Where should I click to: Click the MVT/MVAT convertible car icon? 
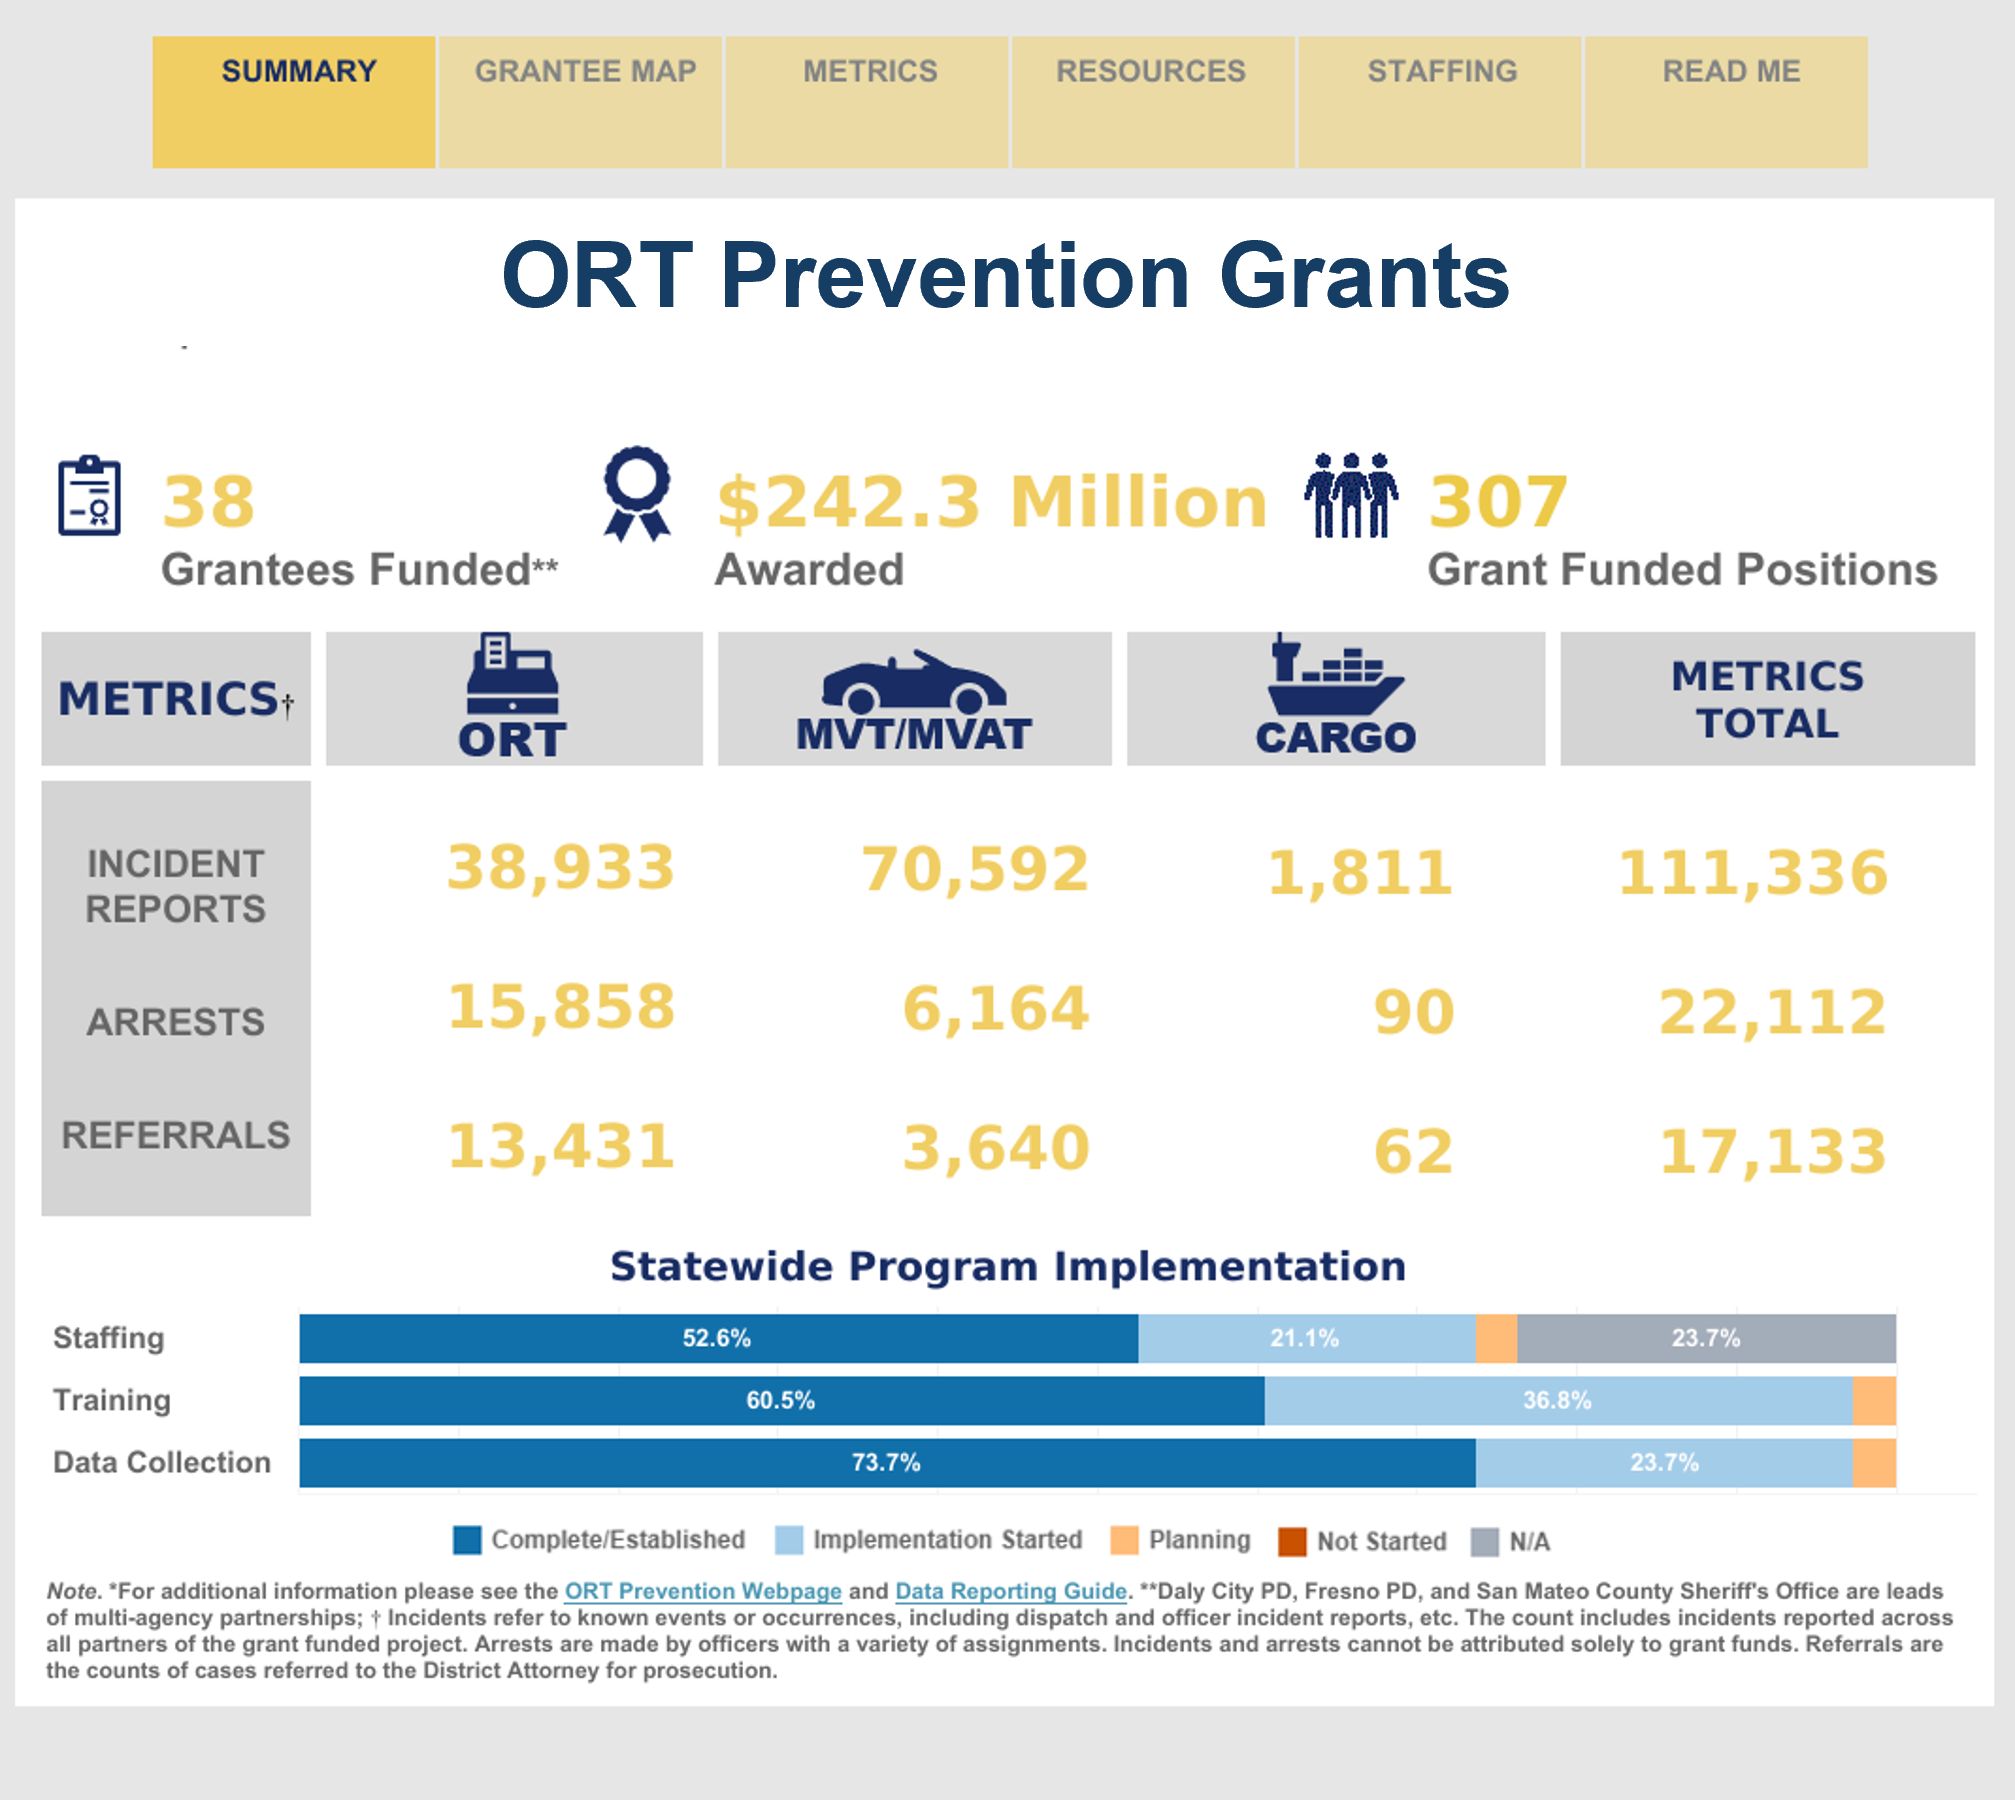tap(913, 682)
